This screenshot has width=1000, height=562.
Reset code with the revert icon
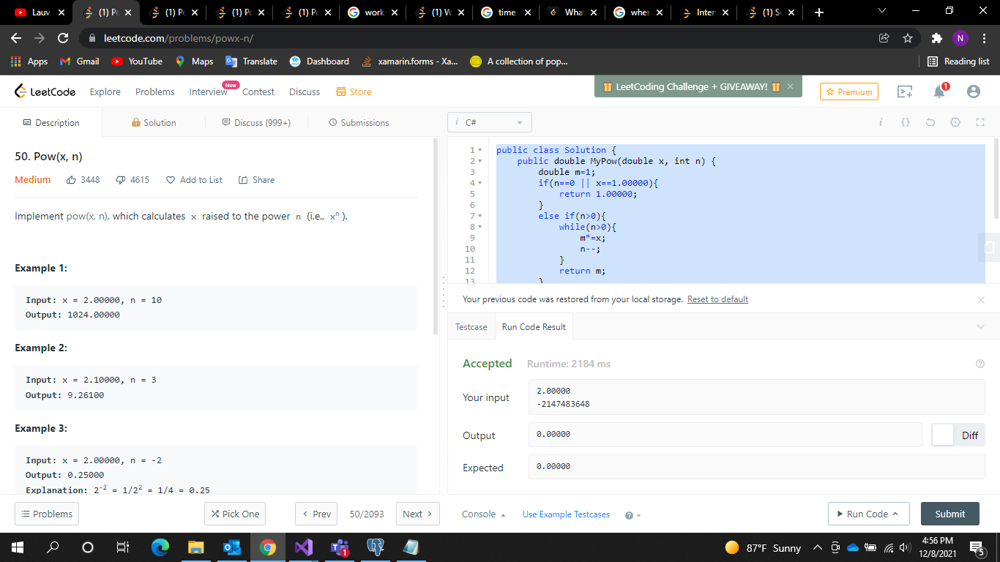[930, 123]
